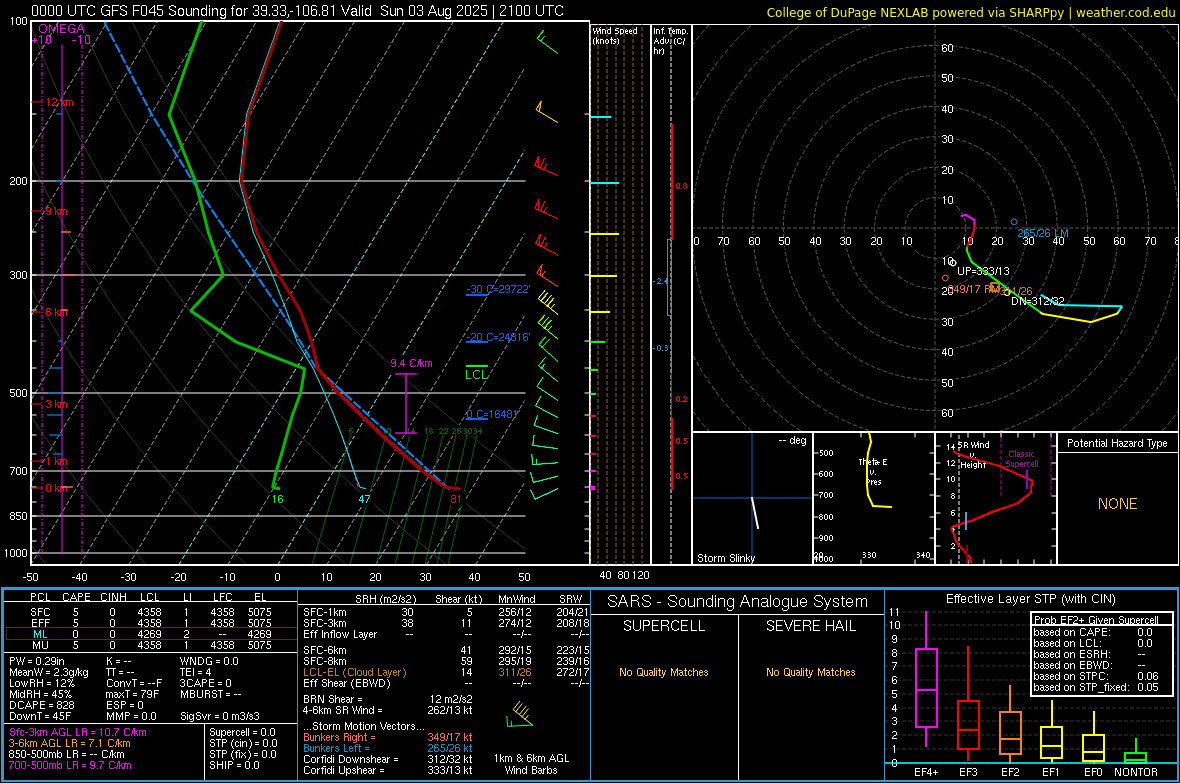The image size is (1180, 783).
Task: Select the MU parcel row
Action: (151, 644)
